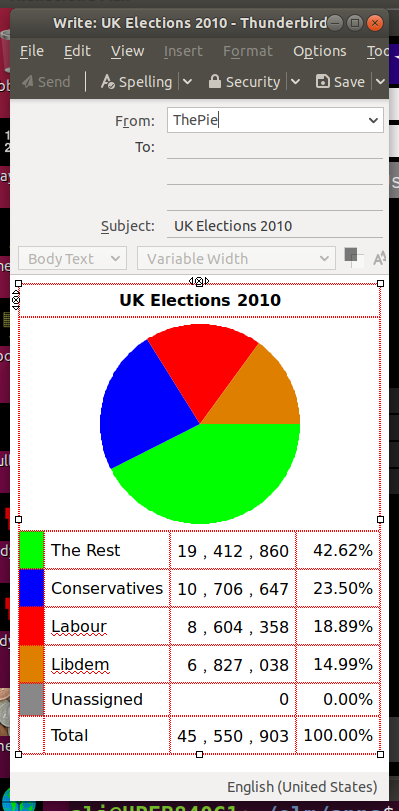Click the table column selector handle above title
This screenshot has height=811, width=399.
(199, 281)
